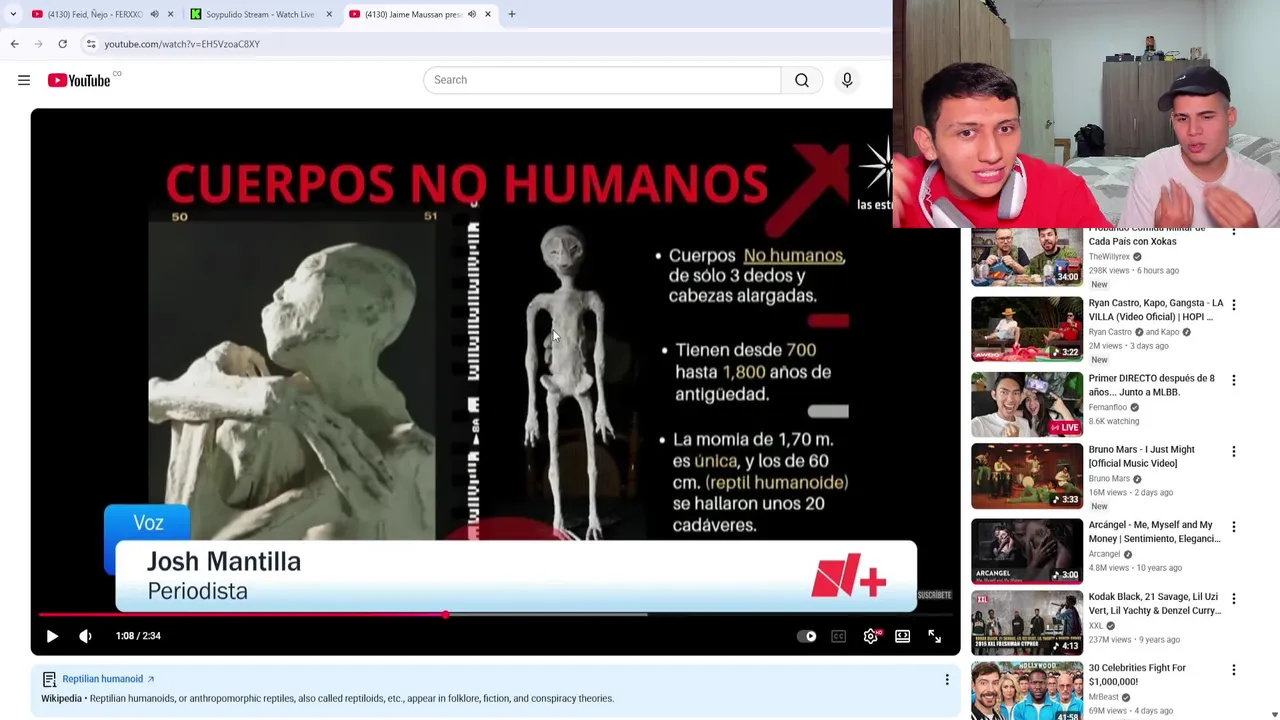Open the 30 Celebrities Fight thumbnail
Screen dimensions: 1280x720
coord(1027,691)
